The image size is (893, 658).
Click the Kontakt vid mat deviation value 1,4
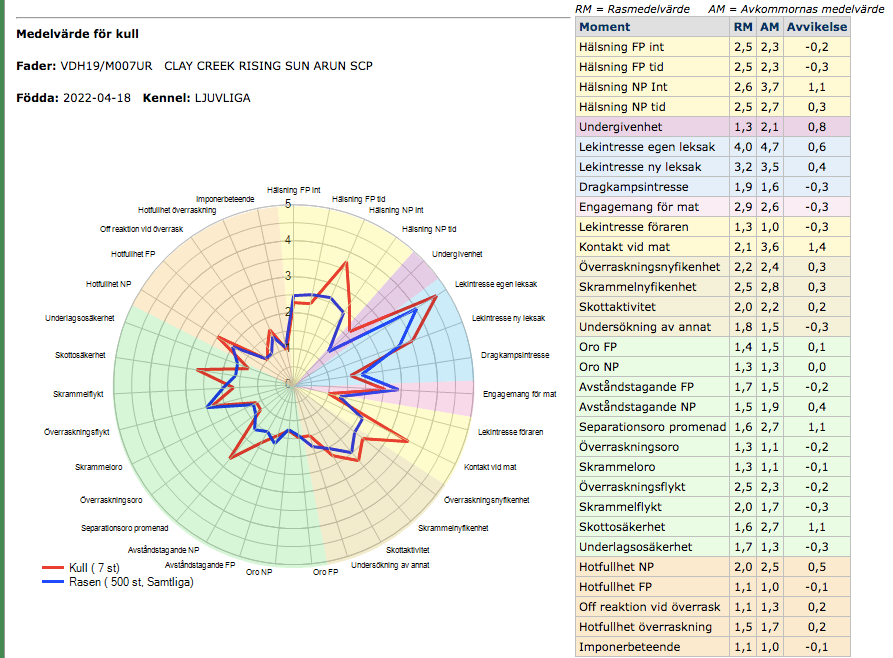pos(815,247)
